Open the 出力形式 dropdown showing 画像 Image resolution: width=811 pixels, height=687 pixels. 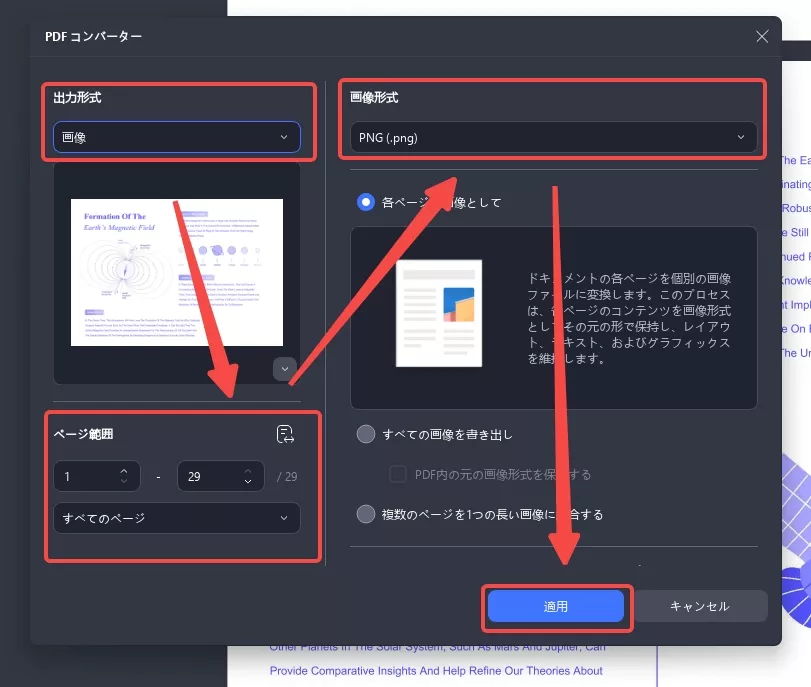point(177,137)
